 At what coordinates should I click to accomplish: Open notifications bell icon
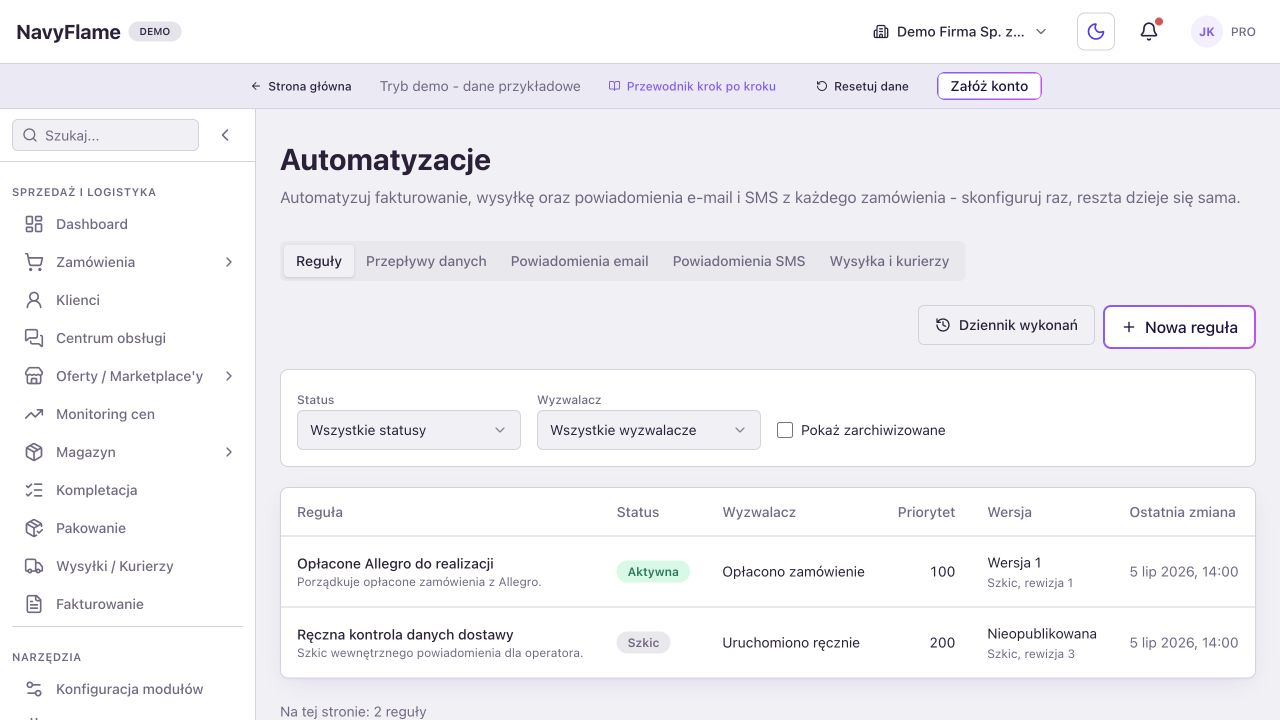tap(1149, 32)
